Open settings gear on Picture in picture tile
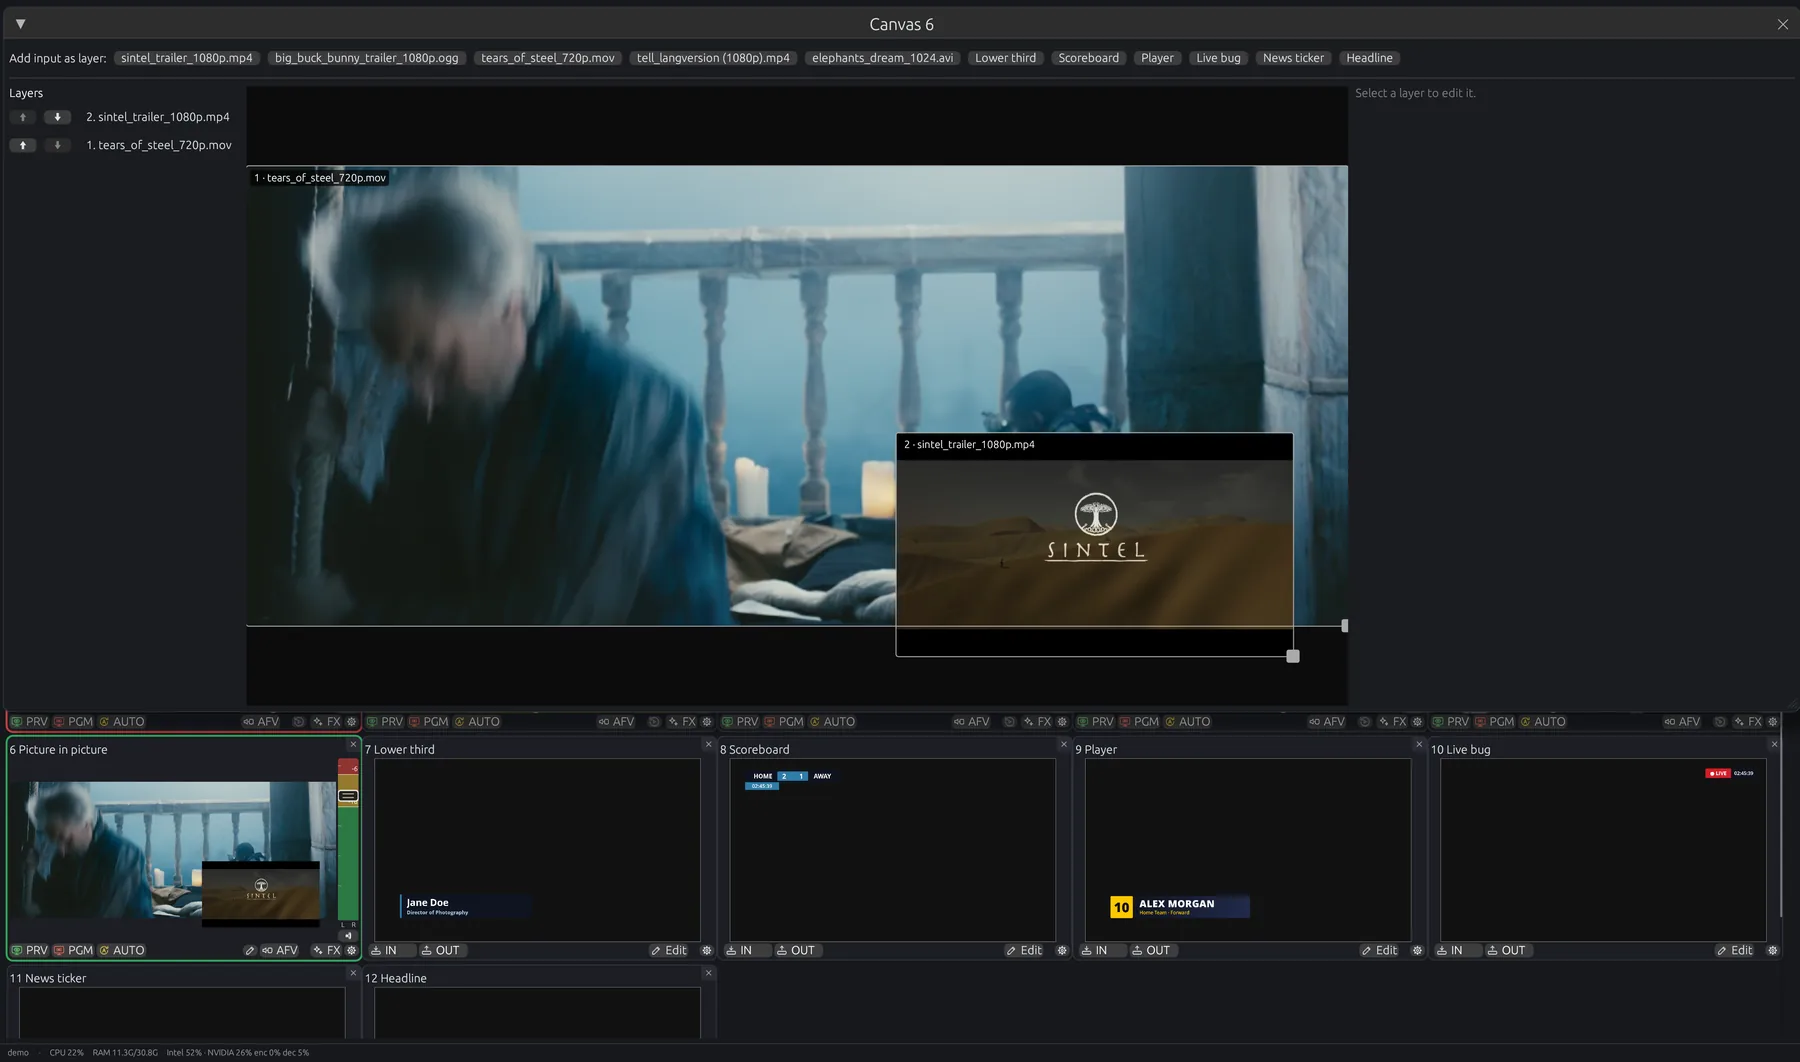 (x=351, y=950)
